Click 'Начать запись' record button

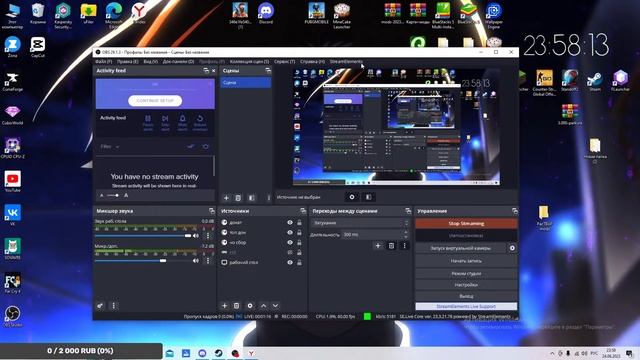466,261
